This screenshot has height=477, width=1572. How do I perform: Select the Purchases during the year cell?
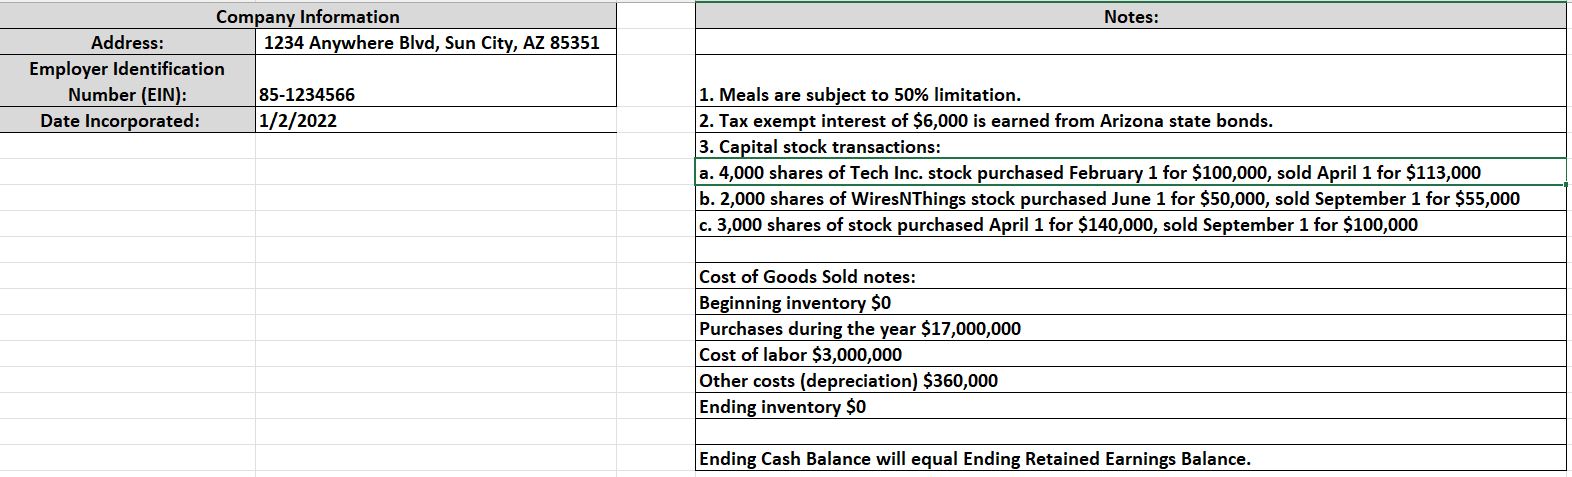click(1131, 328)
